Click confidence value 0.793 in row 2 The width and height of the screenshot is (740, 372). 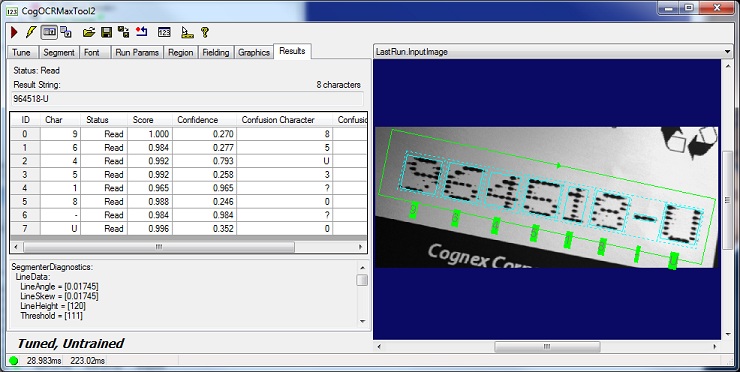[205, 161]
